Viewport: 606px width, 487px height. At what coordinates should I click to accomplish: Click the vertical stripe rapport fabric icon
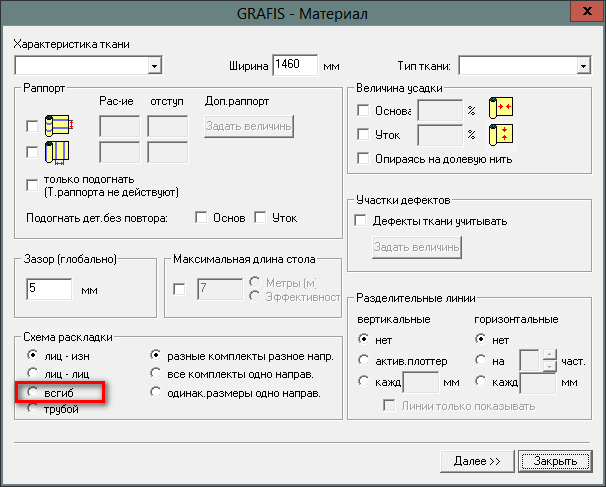pos(56,152)
